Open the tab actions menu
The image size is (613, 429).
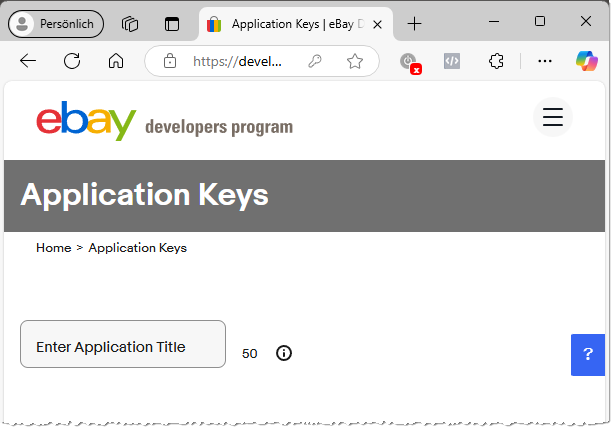click(172, 23)
